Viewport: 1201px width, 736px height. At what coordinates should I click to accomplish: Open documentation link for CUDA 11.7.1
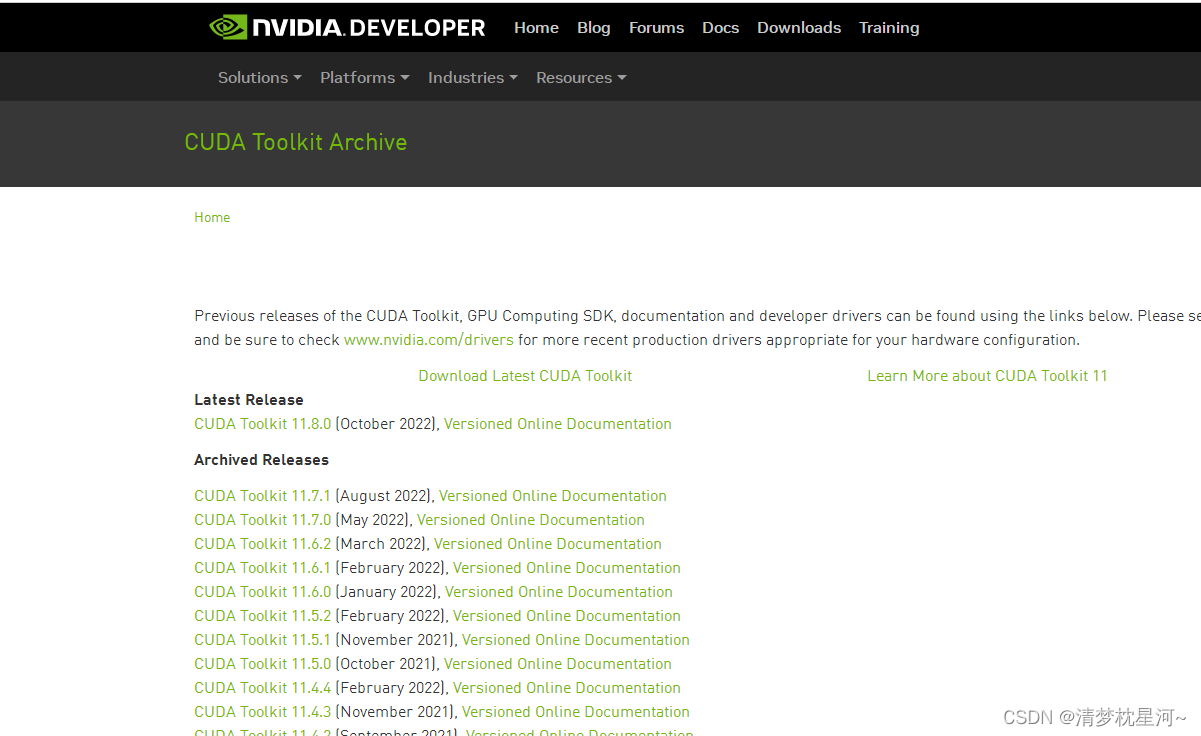(553, 496)
